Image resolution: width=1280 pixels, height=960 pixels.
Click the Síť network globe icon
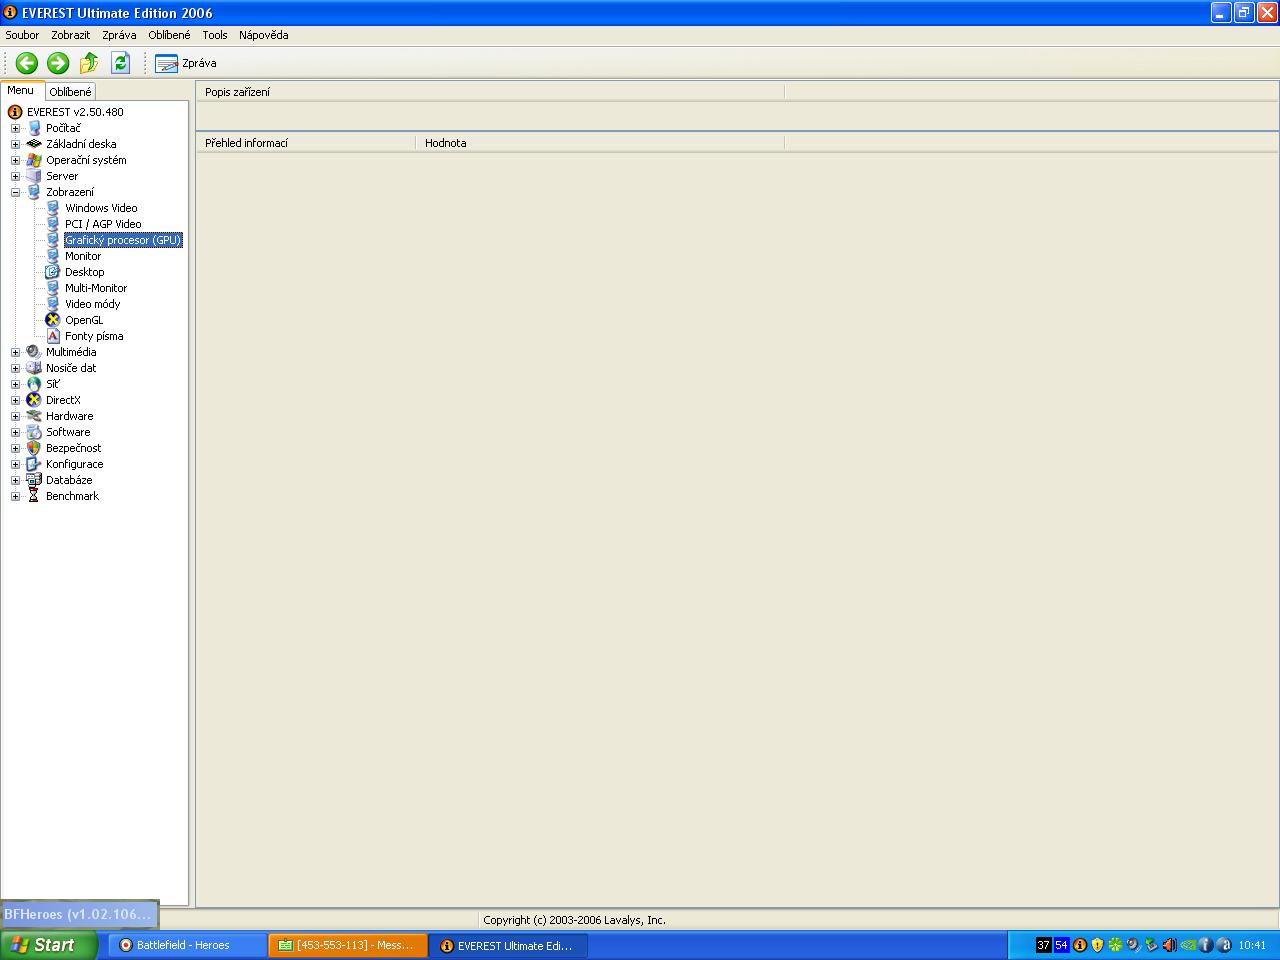tap(34, 384)
